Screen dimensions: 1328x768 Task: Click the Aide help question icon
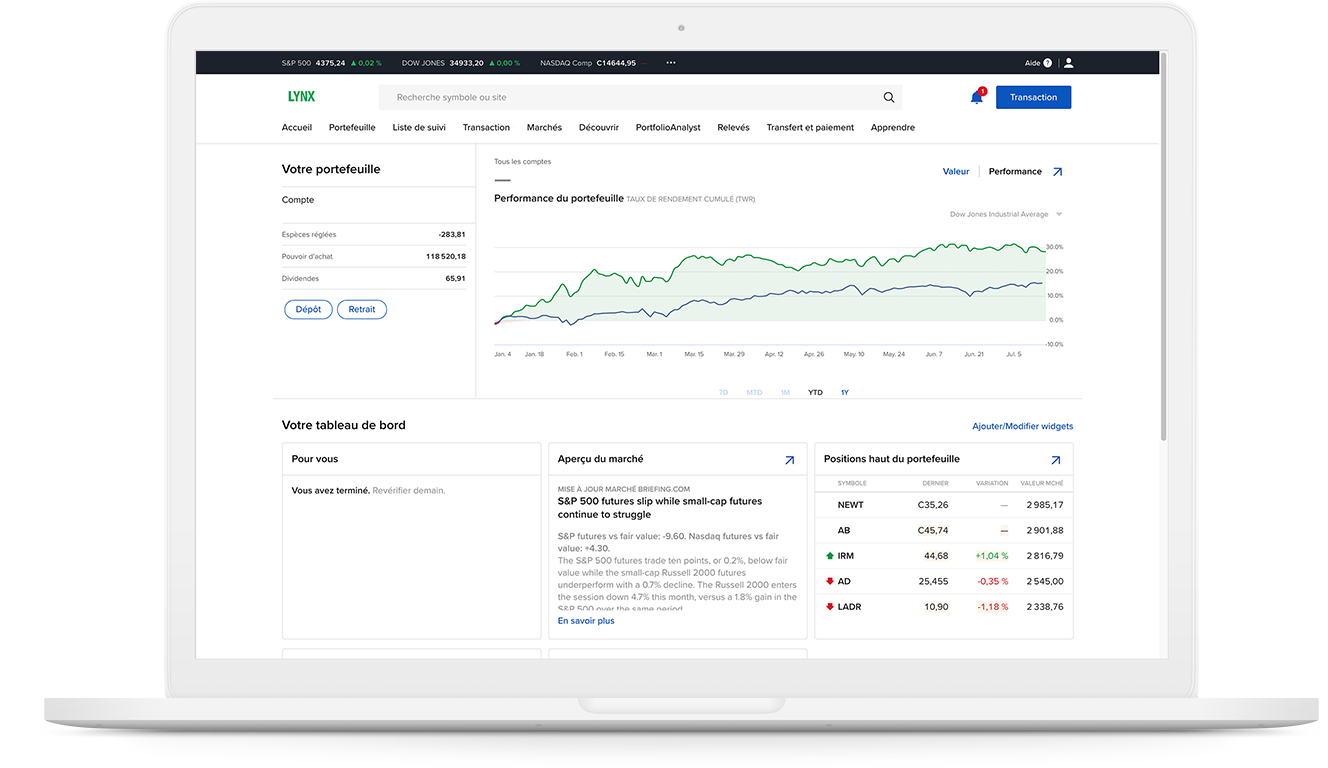pyautogui.click(x=1048, y=63)
